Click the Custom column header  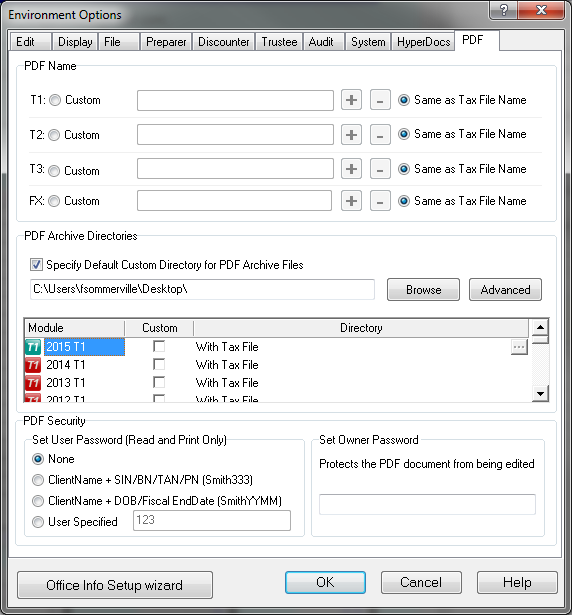(159, 328)
